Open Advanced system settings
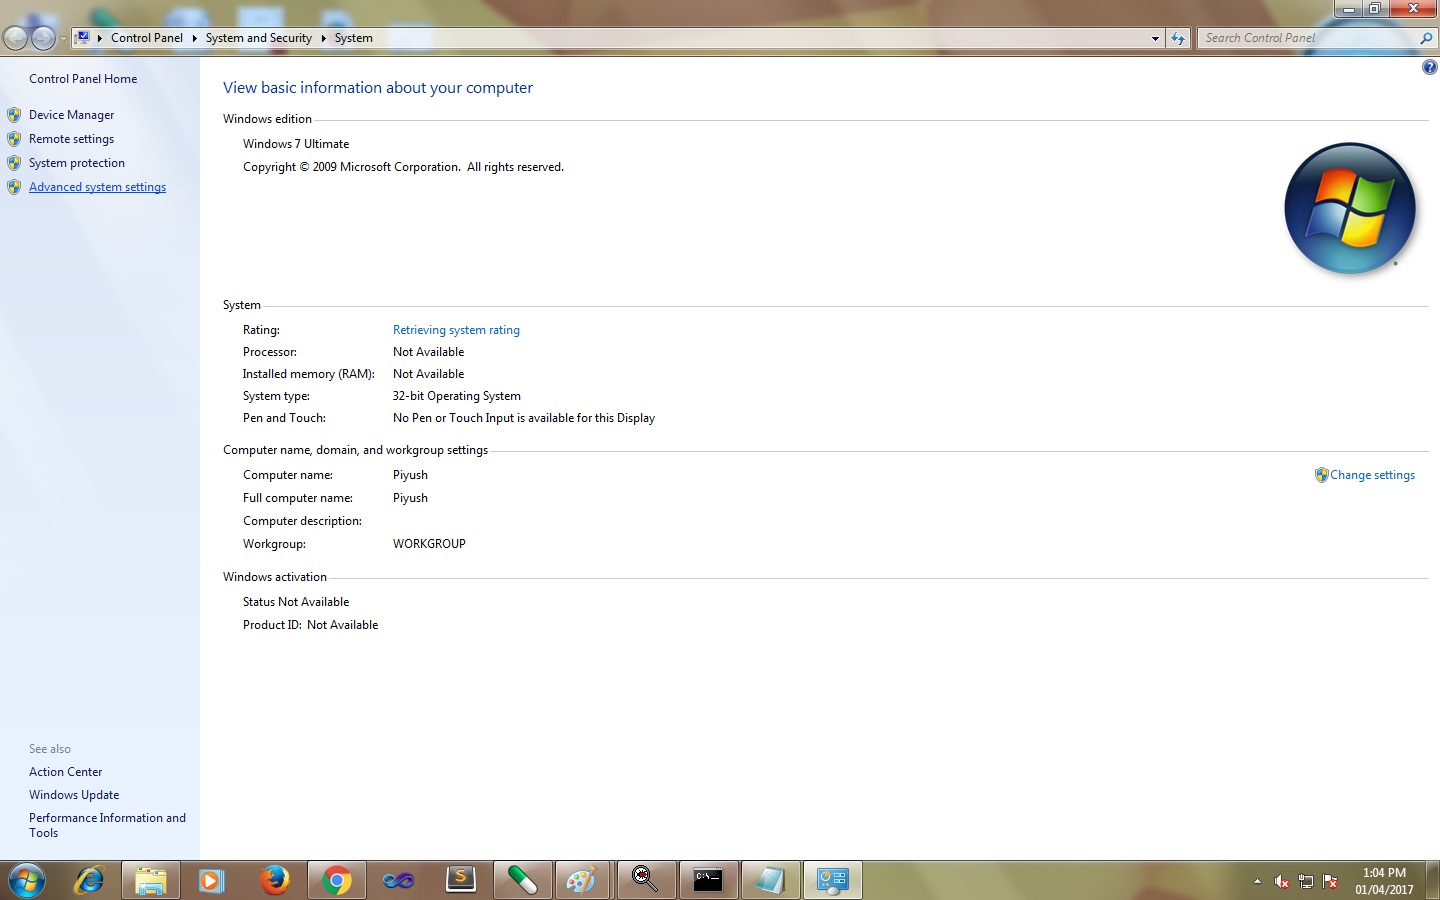The width and height of the screenshot is (1440, 900). (97, 186)
